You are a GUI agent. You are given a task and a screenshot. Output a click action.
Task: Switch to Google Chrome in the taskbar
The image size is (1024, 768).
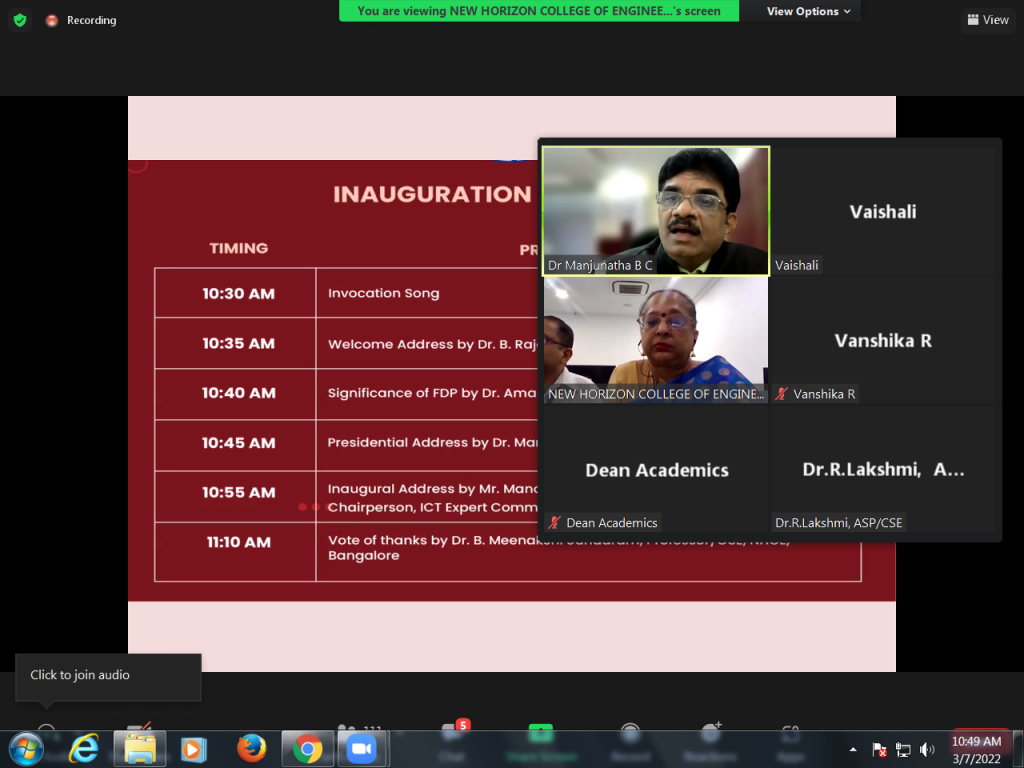307,748
